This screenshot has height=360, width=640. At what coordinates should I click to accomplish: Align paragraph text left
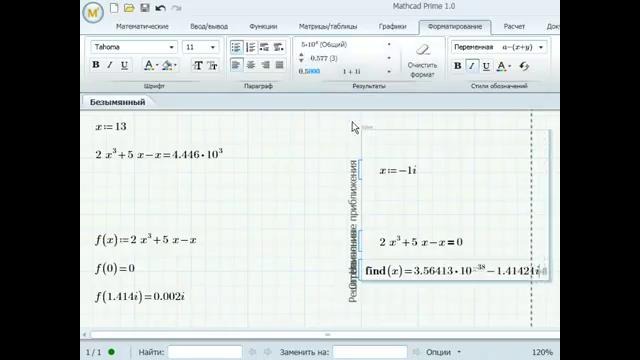coord(236,65)
